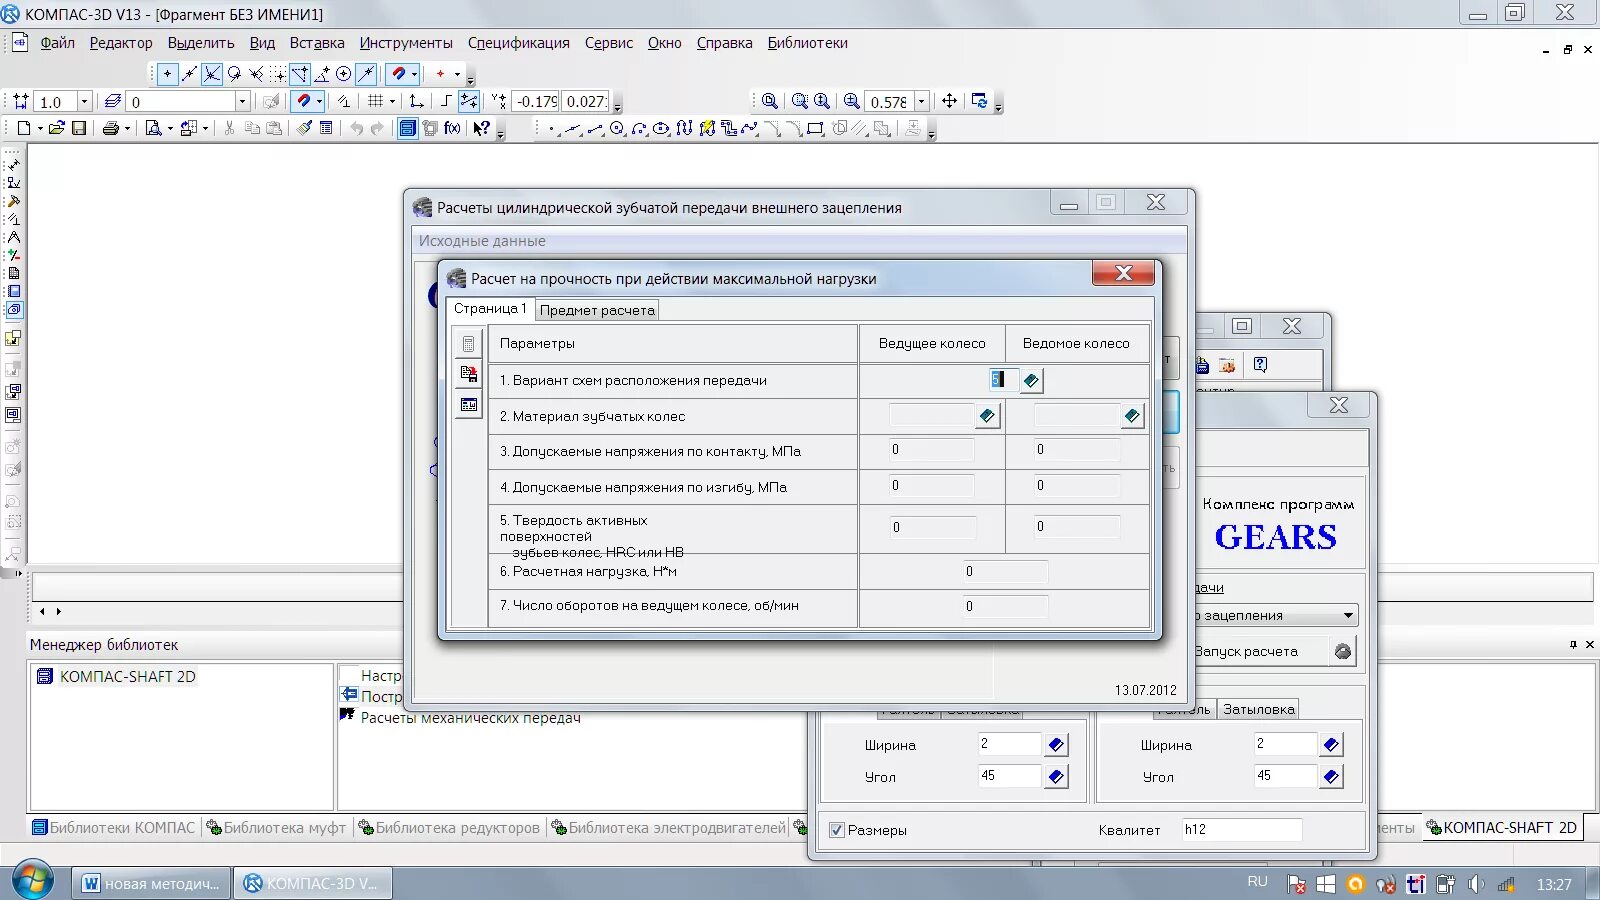This screenshot has height=900, width=1600.
Task: Click the Undo arrow icon
Action: point(355,128)
